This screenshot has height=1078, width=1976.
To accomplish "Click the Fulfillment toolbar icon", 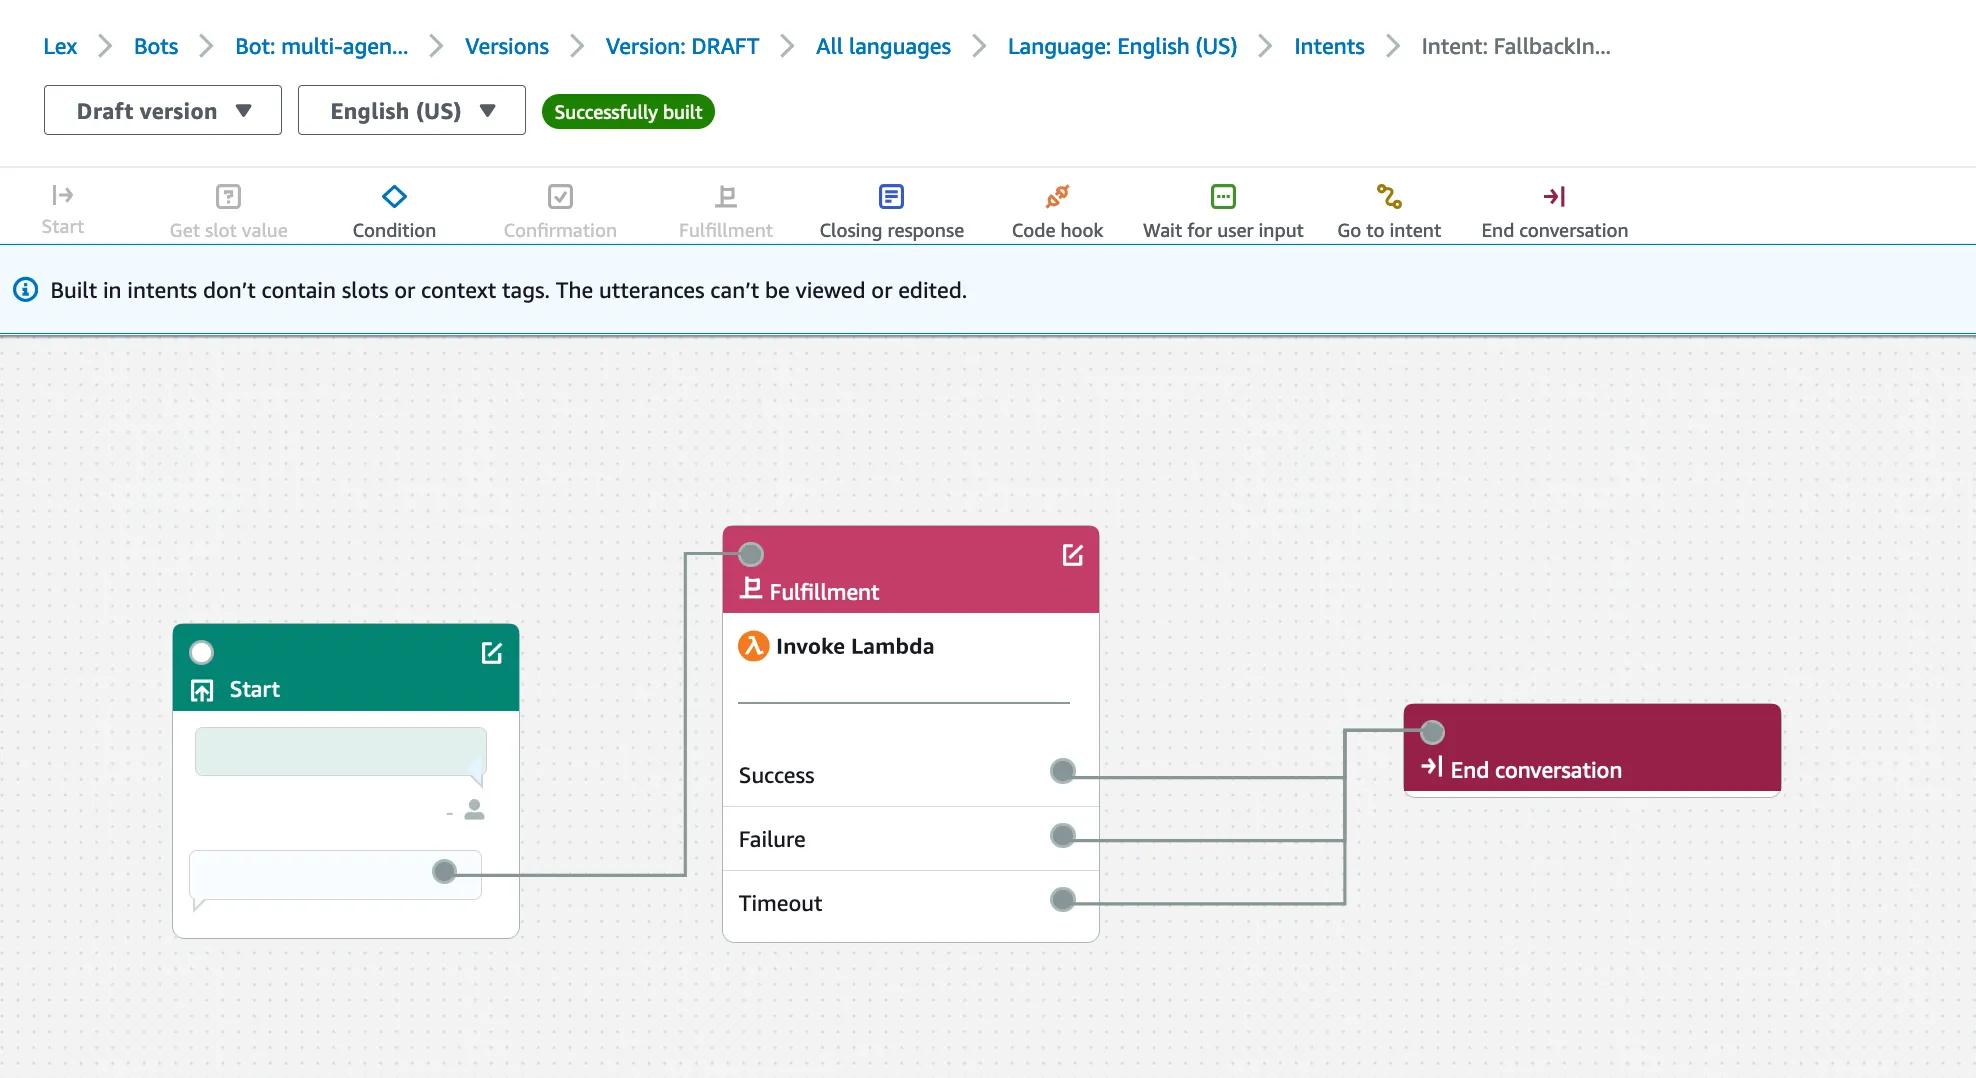I will click(726, 196).
